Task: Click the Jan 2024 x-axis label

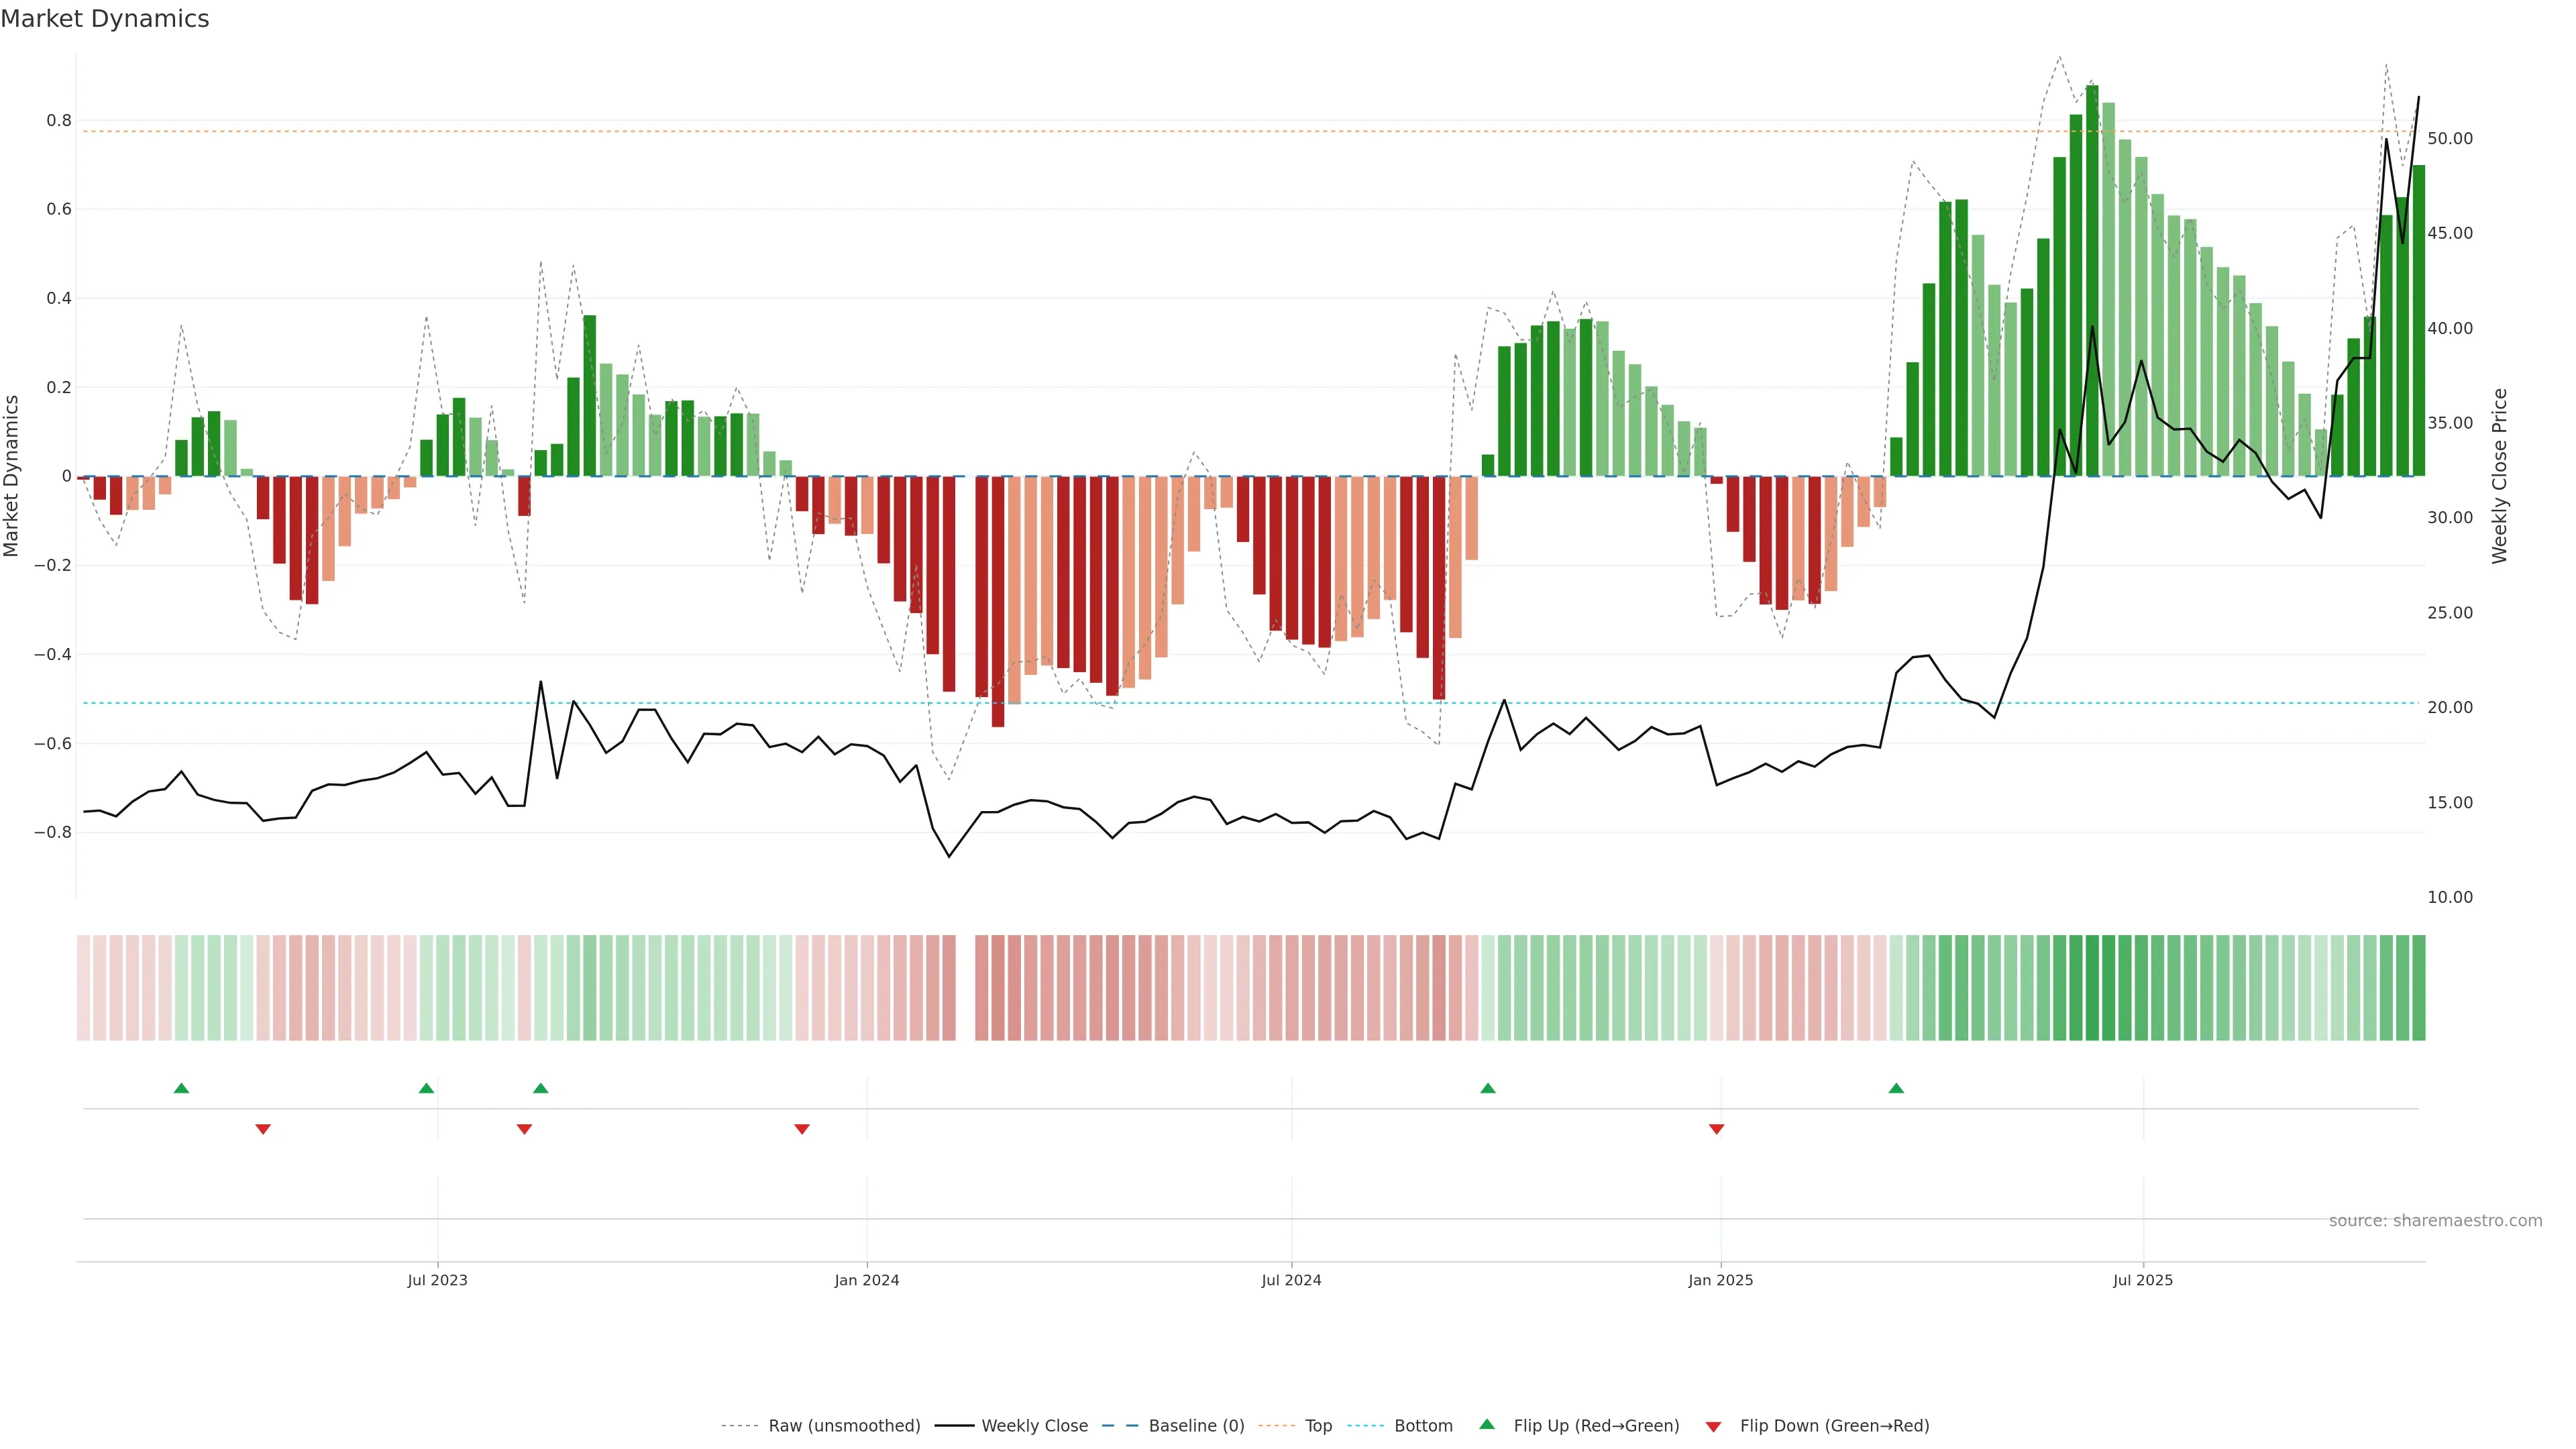Action: (x=866, y=1280)
